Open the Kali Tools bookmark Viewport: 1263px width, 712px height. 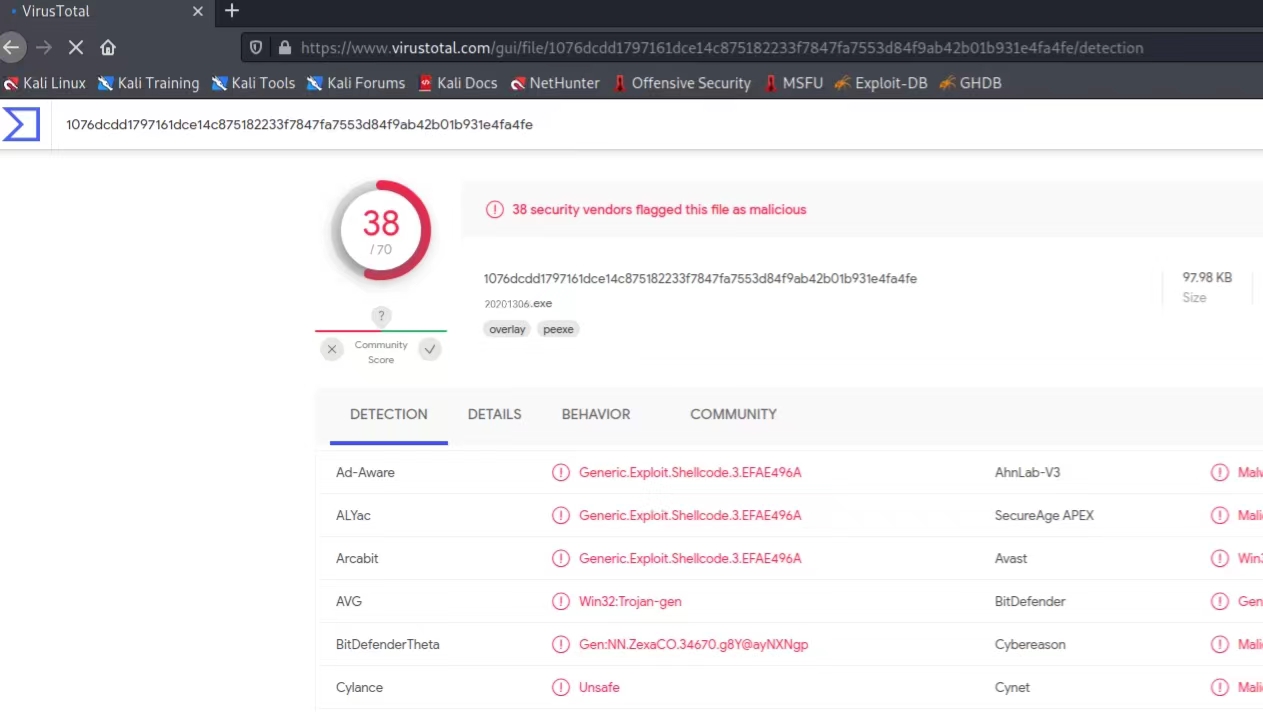(x=253, y=83)
